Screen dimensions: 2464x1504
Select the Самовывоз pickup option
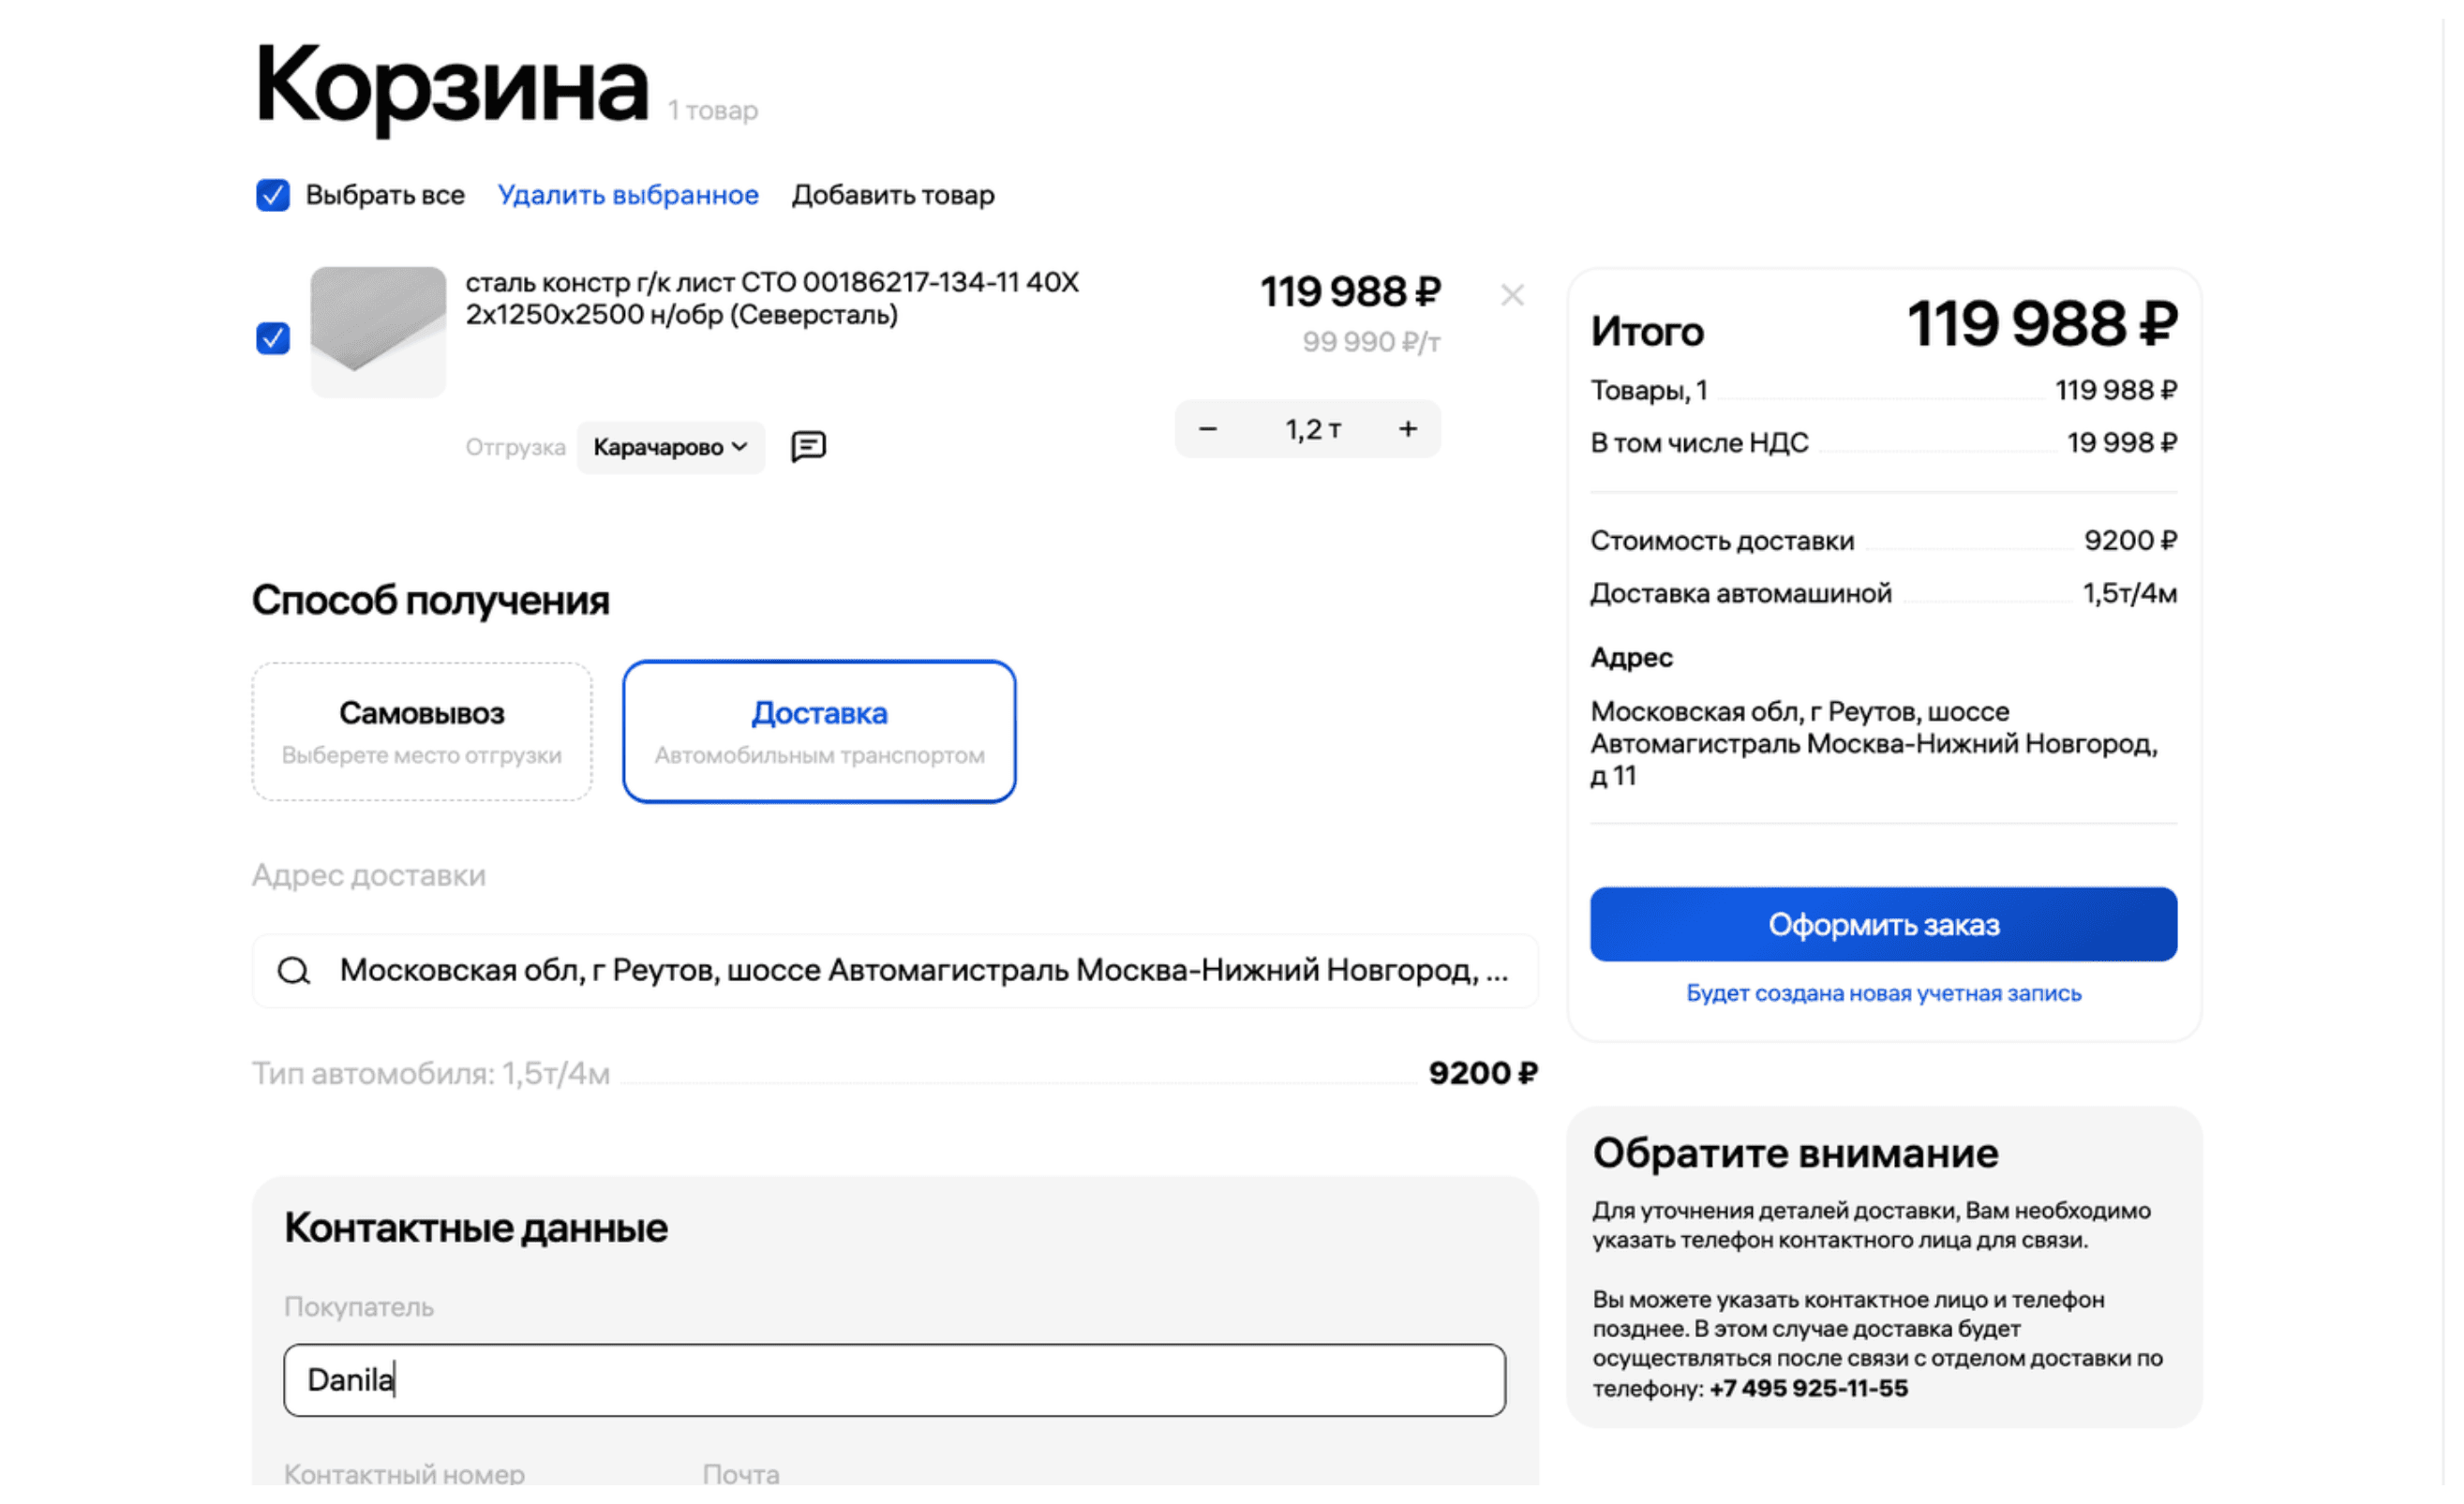421,731
